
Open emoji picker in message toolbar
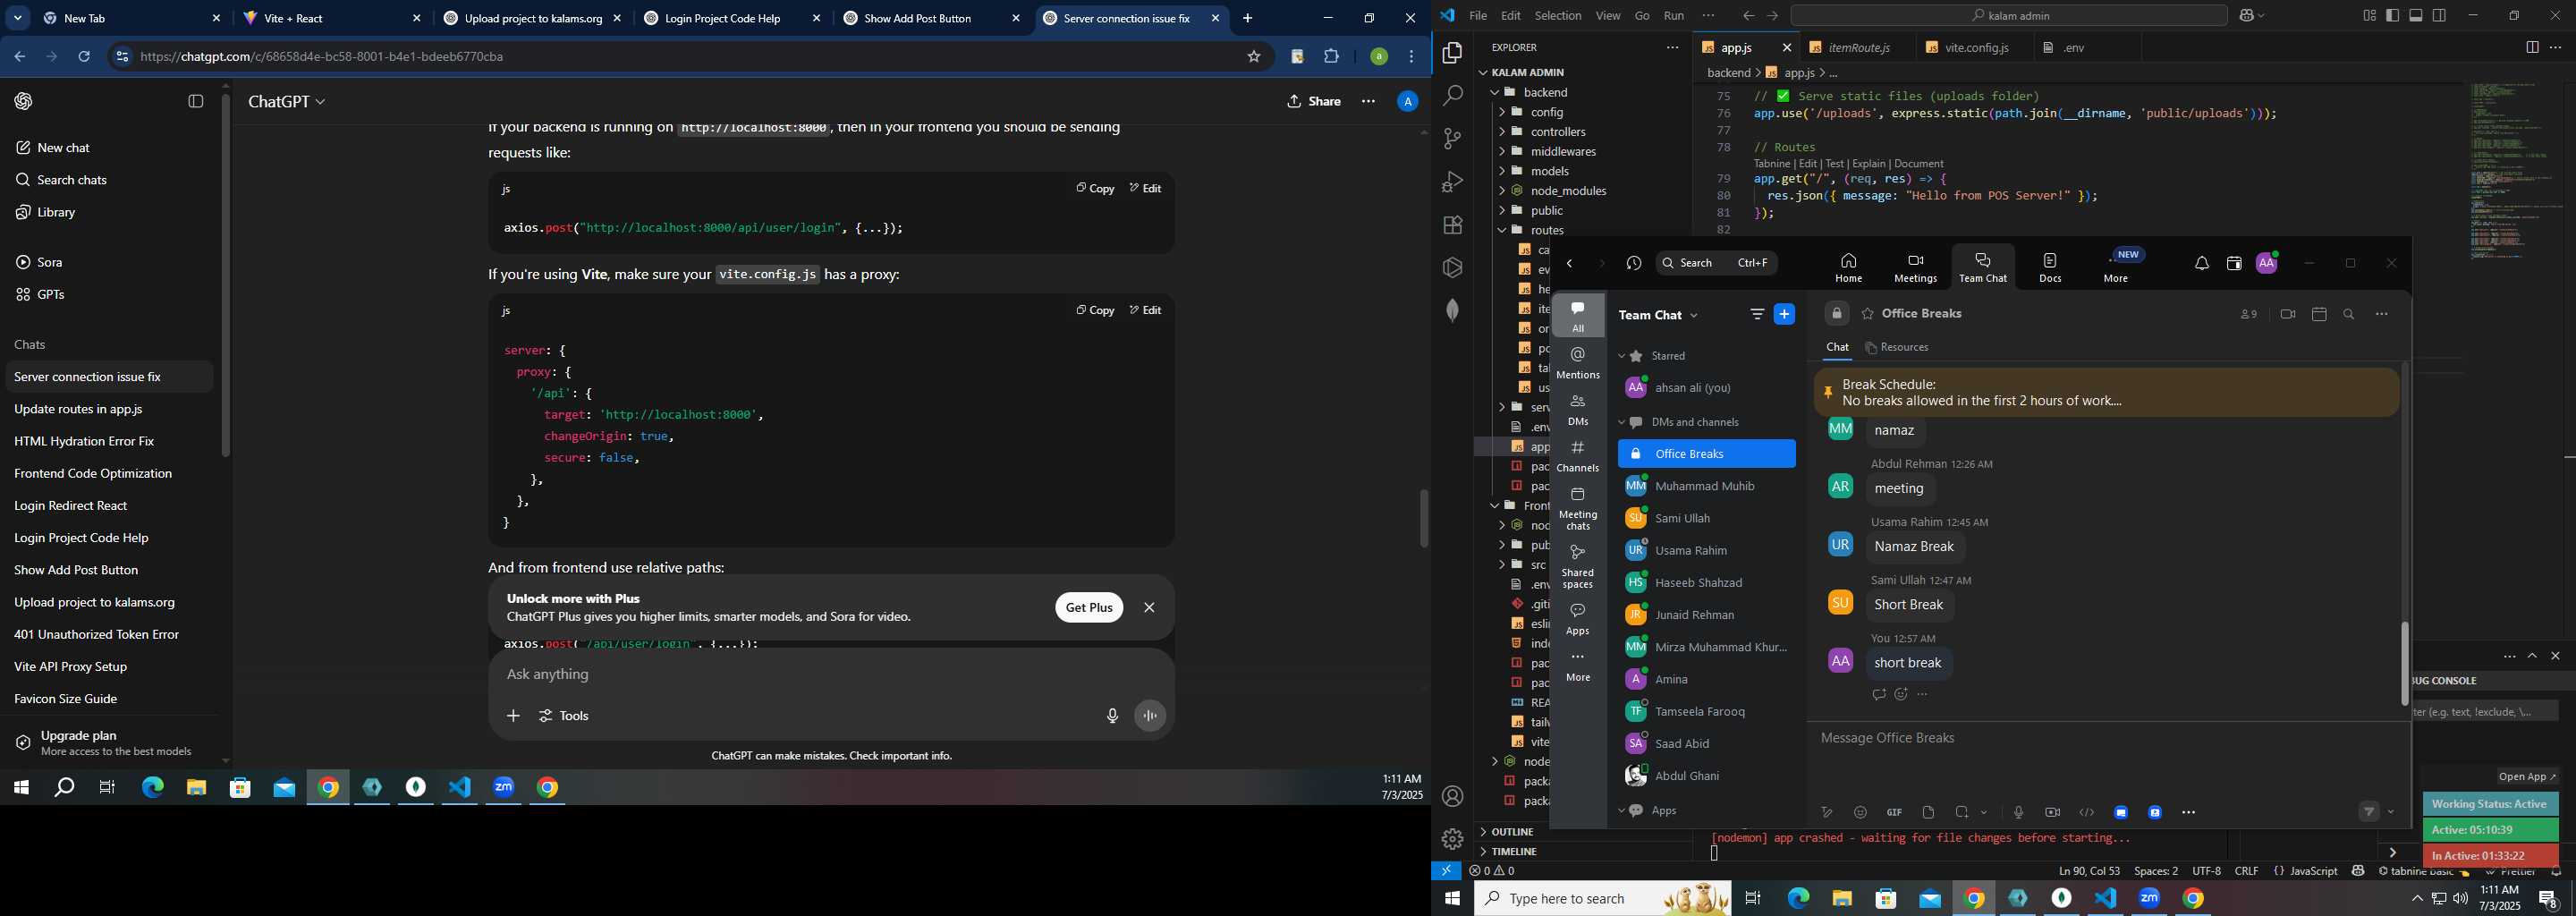click(1860, 812)
